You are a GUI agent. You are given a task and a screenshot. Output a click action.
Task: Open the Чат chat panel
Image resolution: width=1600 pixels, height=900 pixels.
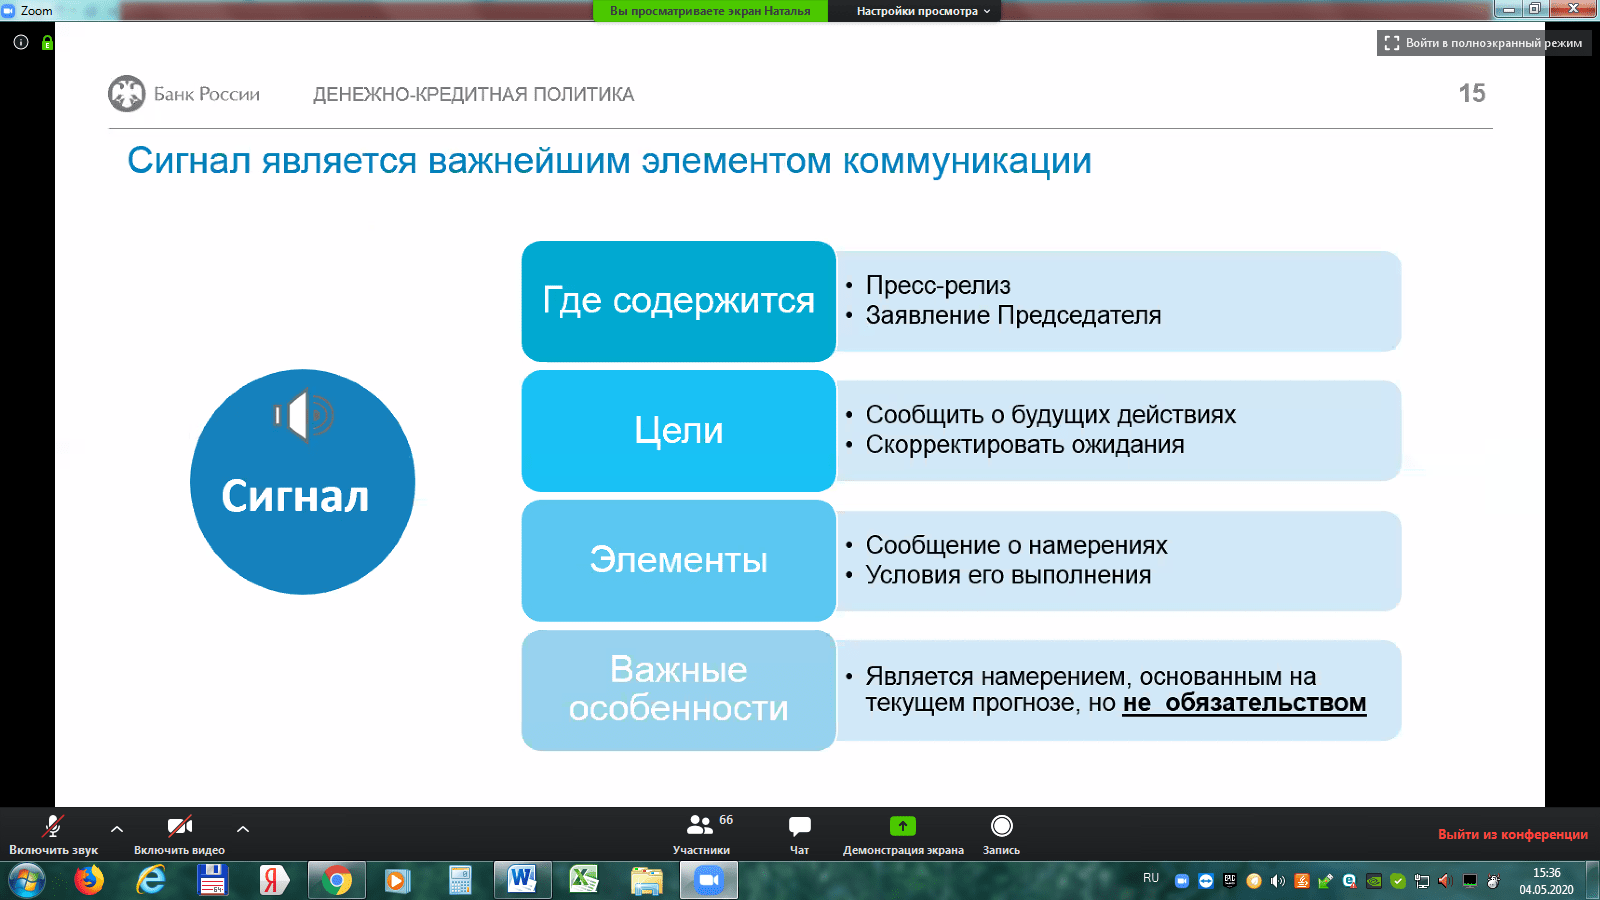coord(799,834)
